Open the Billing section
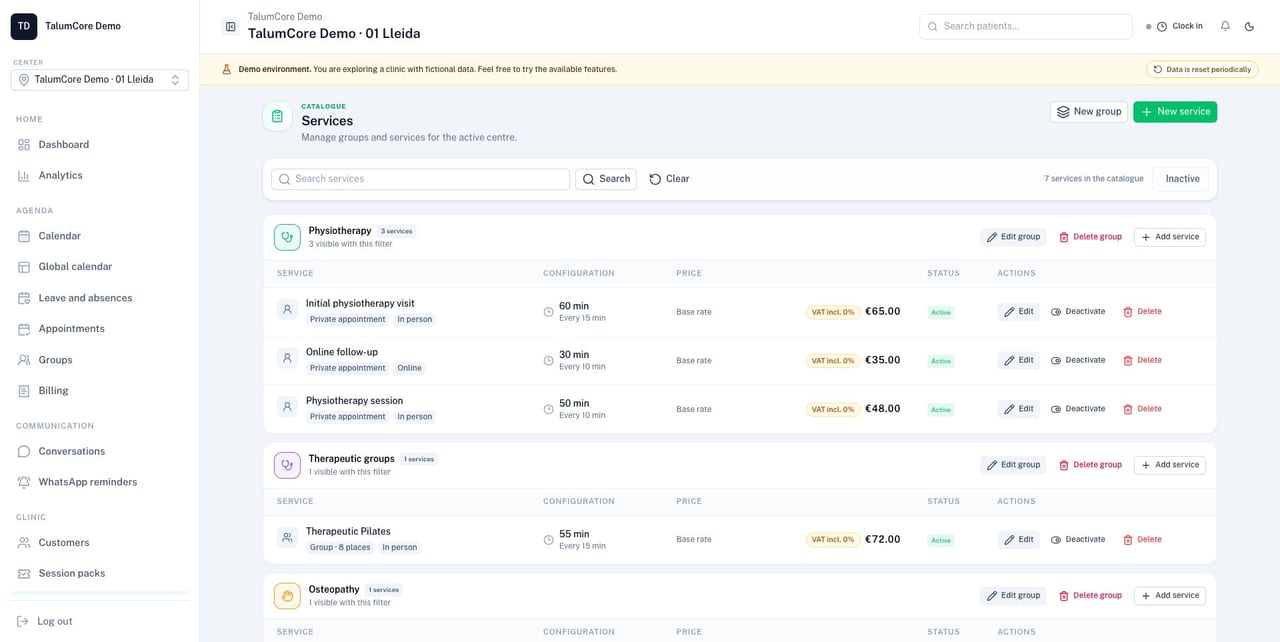1280x642 pixels. point(53,391)
